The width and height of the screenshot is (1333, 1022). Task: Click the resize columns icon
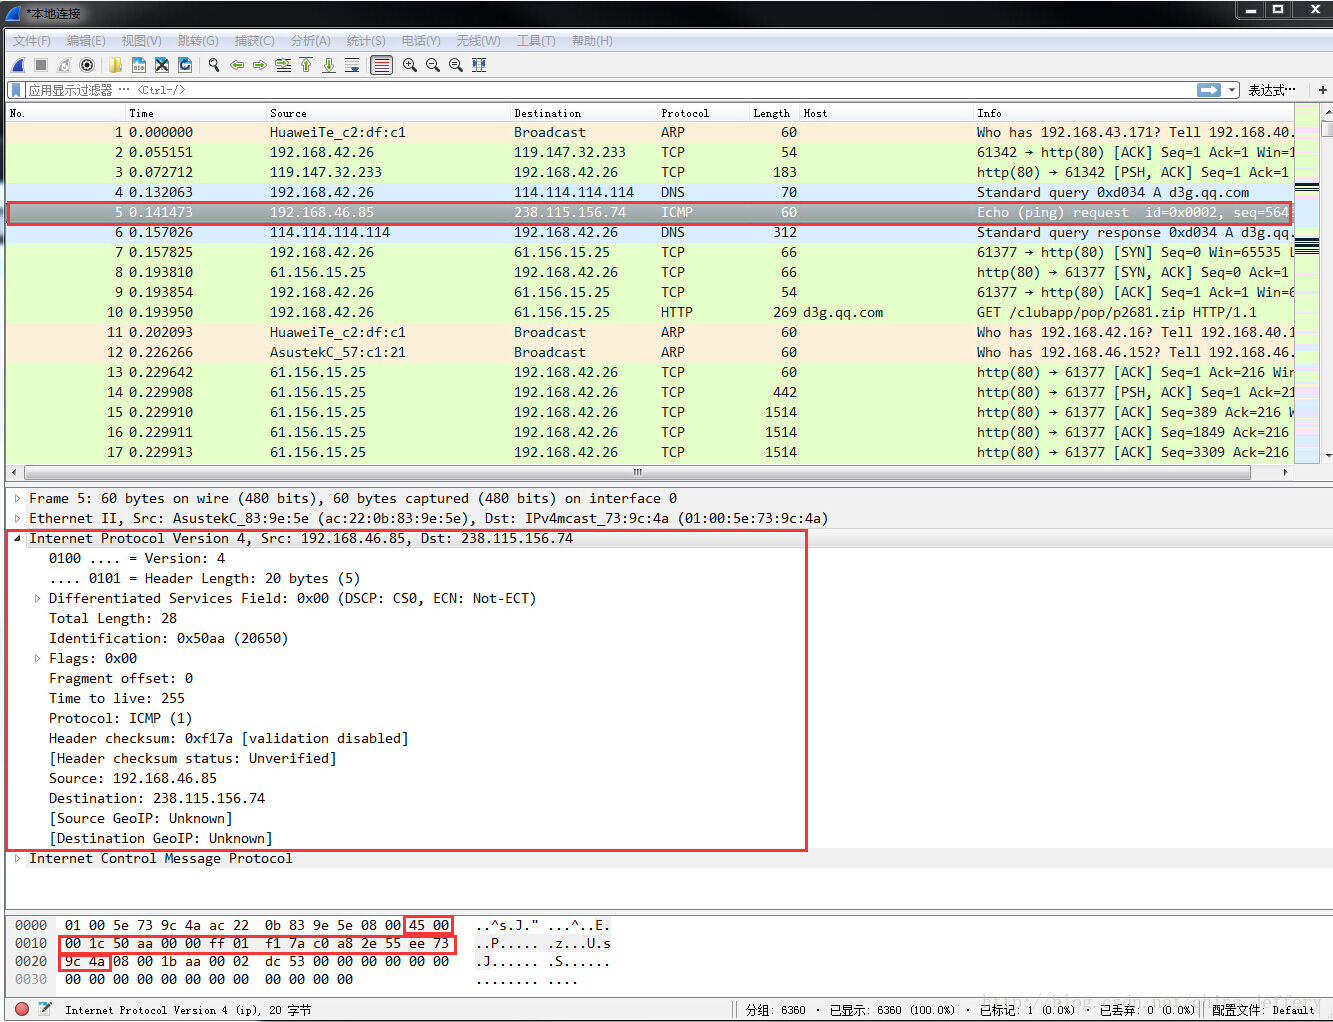pos(479,65)
